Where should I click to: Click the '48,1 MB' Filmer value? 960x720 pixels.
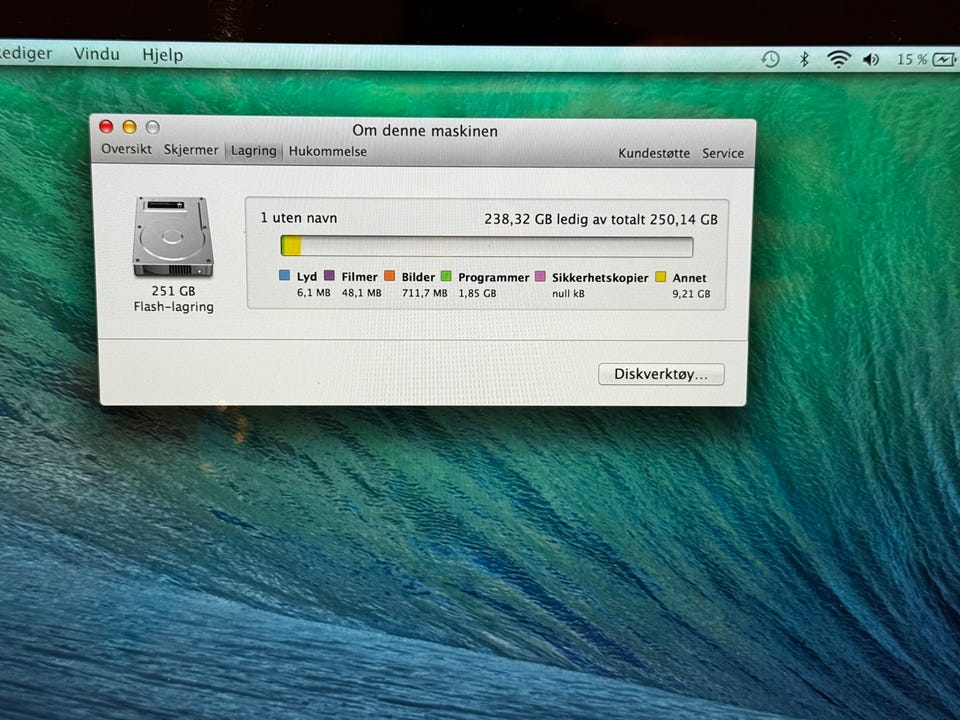point(361,293)
